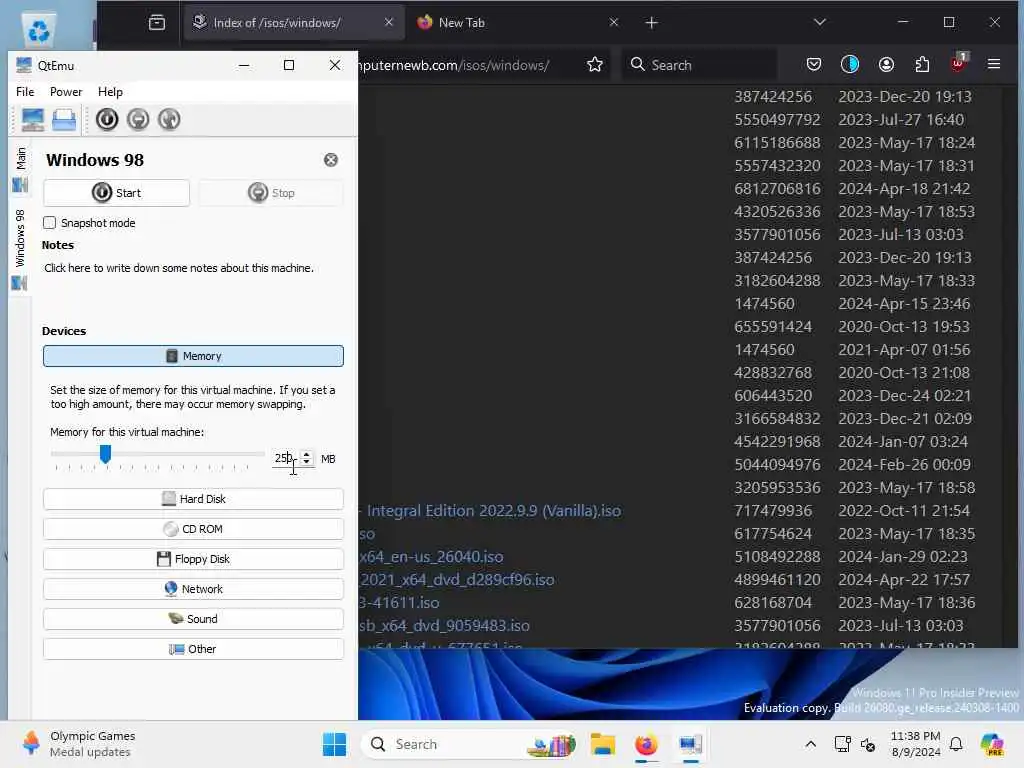Close the Windows 98 machine tab with the round X
Screen dimensions: 1024x768
pos(331,160)
